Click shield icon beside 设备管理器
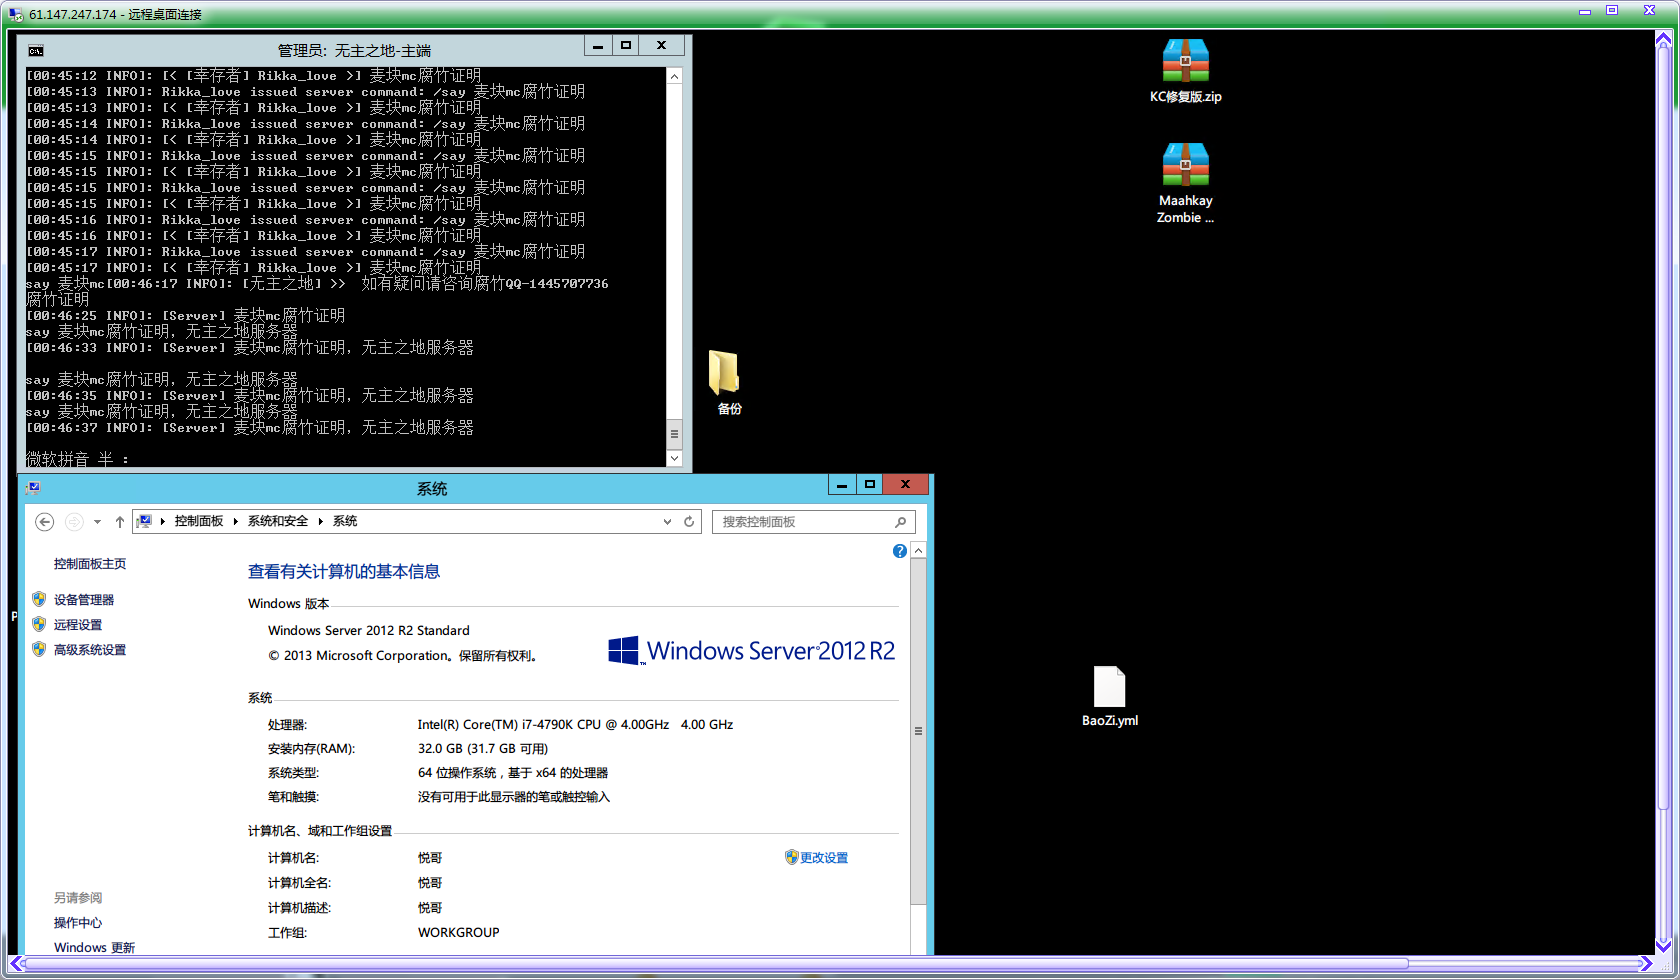This screenshot has height=980, width=1680. 39,599
